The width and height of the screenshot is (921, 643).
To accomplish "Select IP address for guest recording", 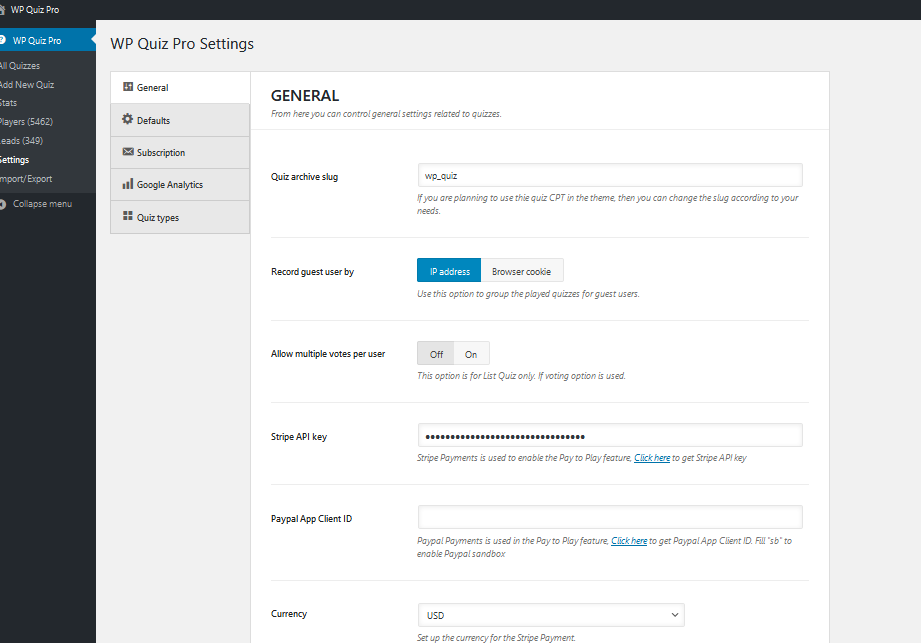I will [x=449, y=271].
